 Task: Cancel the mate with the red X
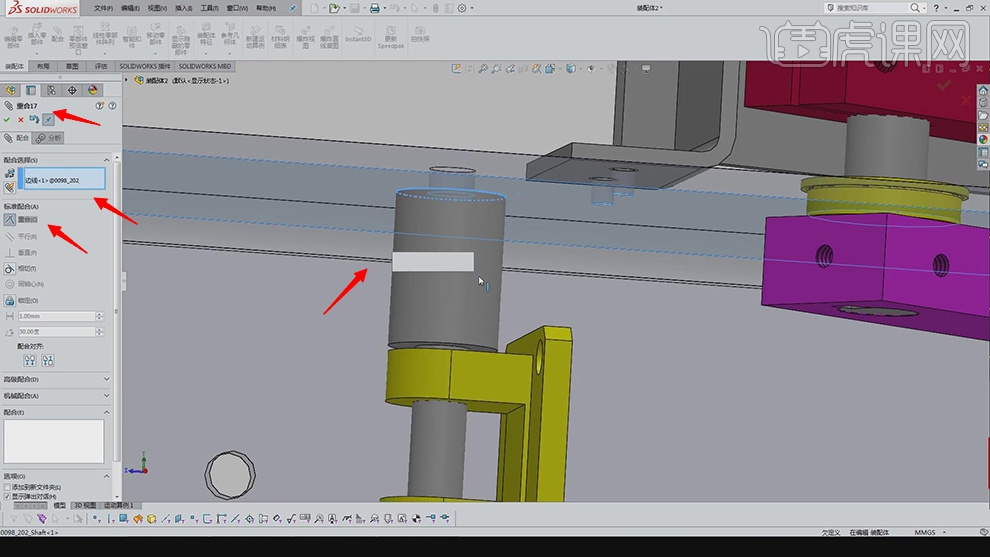[x=20, y=119]
